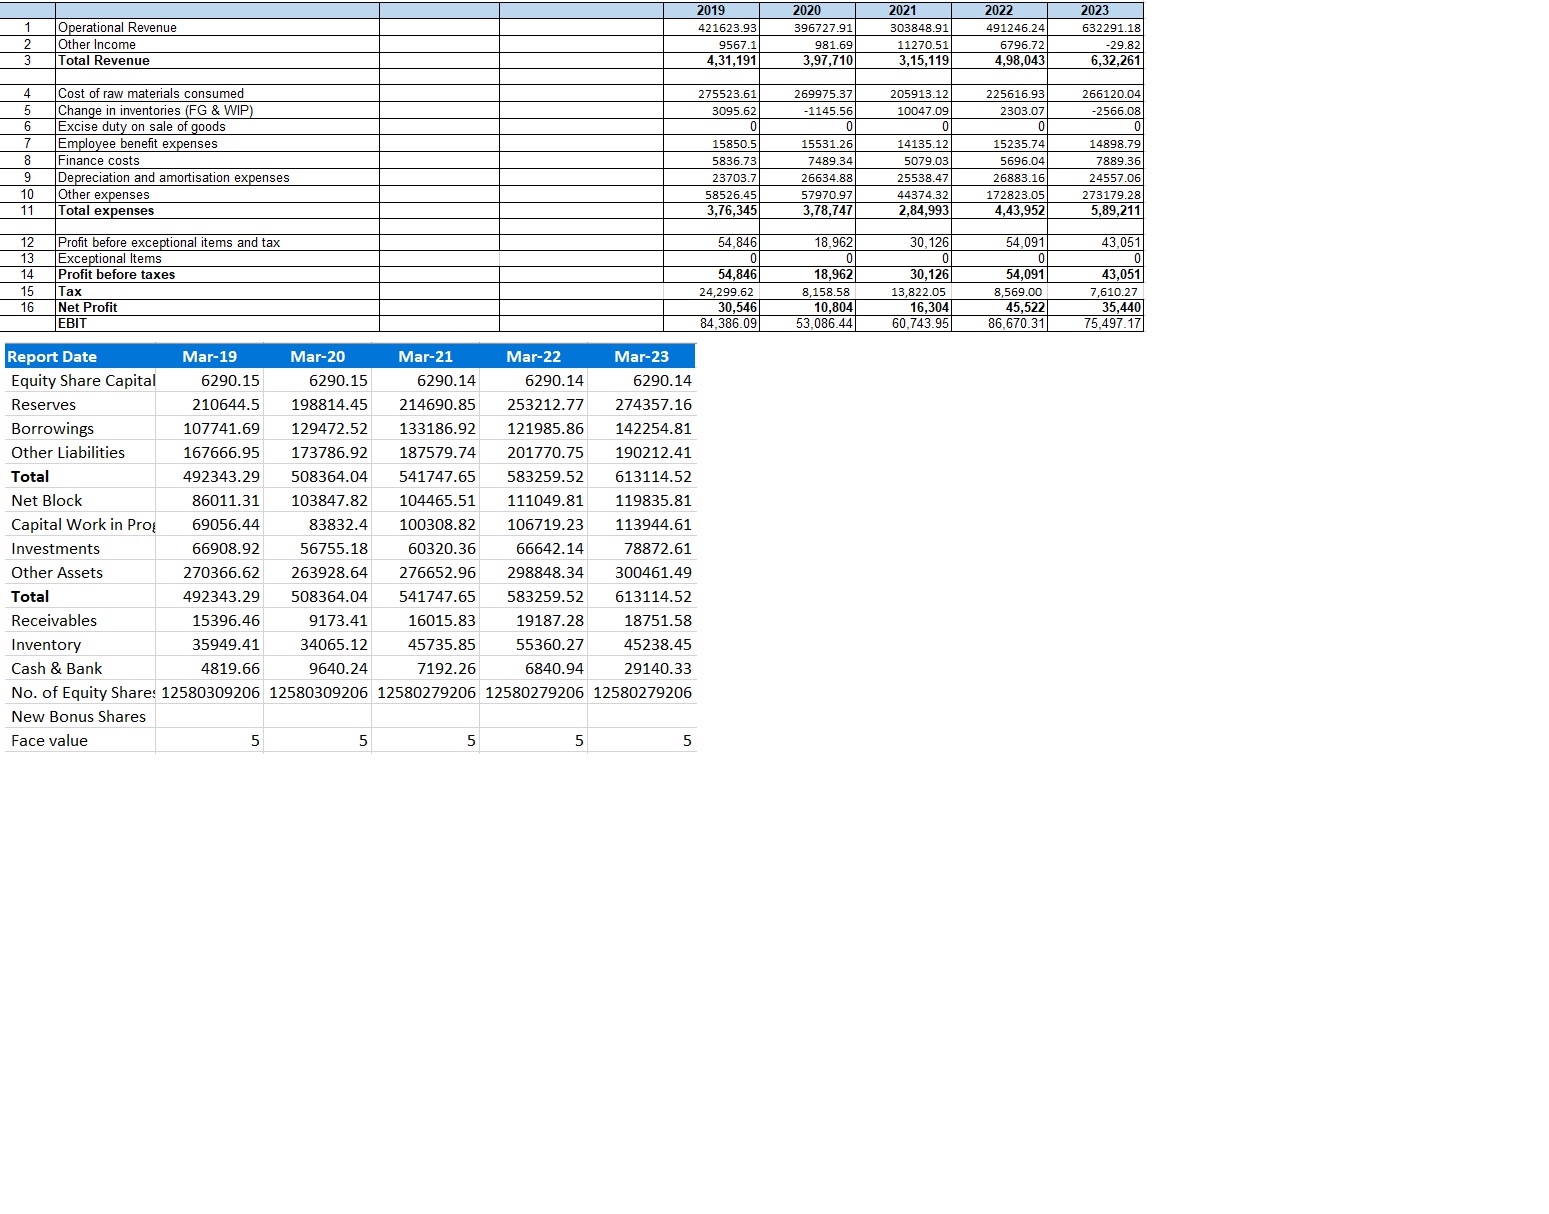Select the Profit before taxes label

117,274
